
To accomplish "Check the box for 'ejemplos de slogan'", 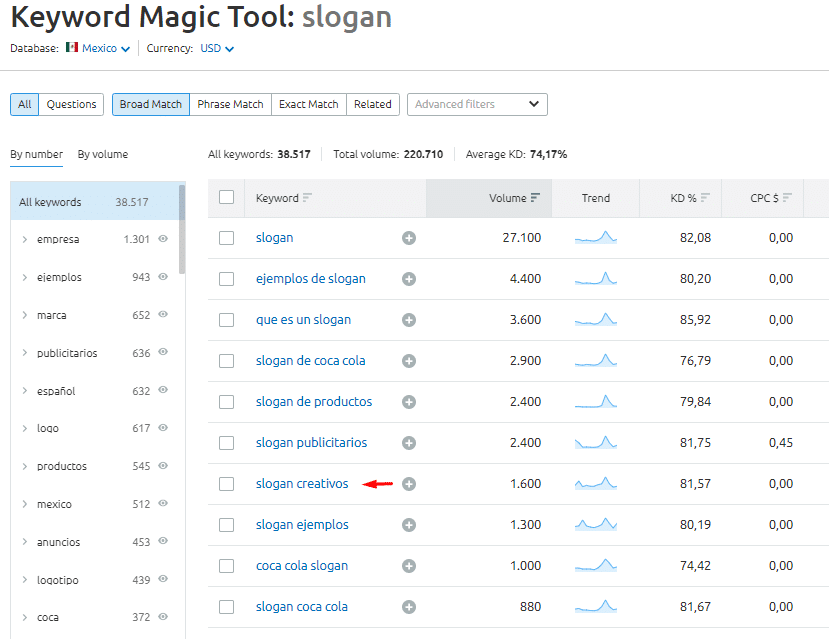I will (x=226, y=279).
